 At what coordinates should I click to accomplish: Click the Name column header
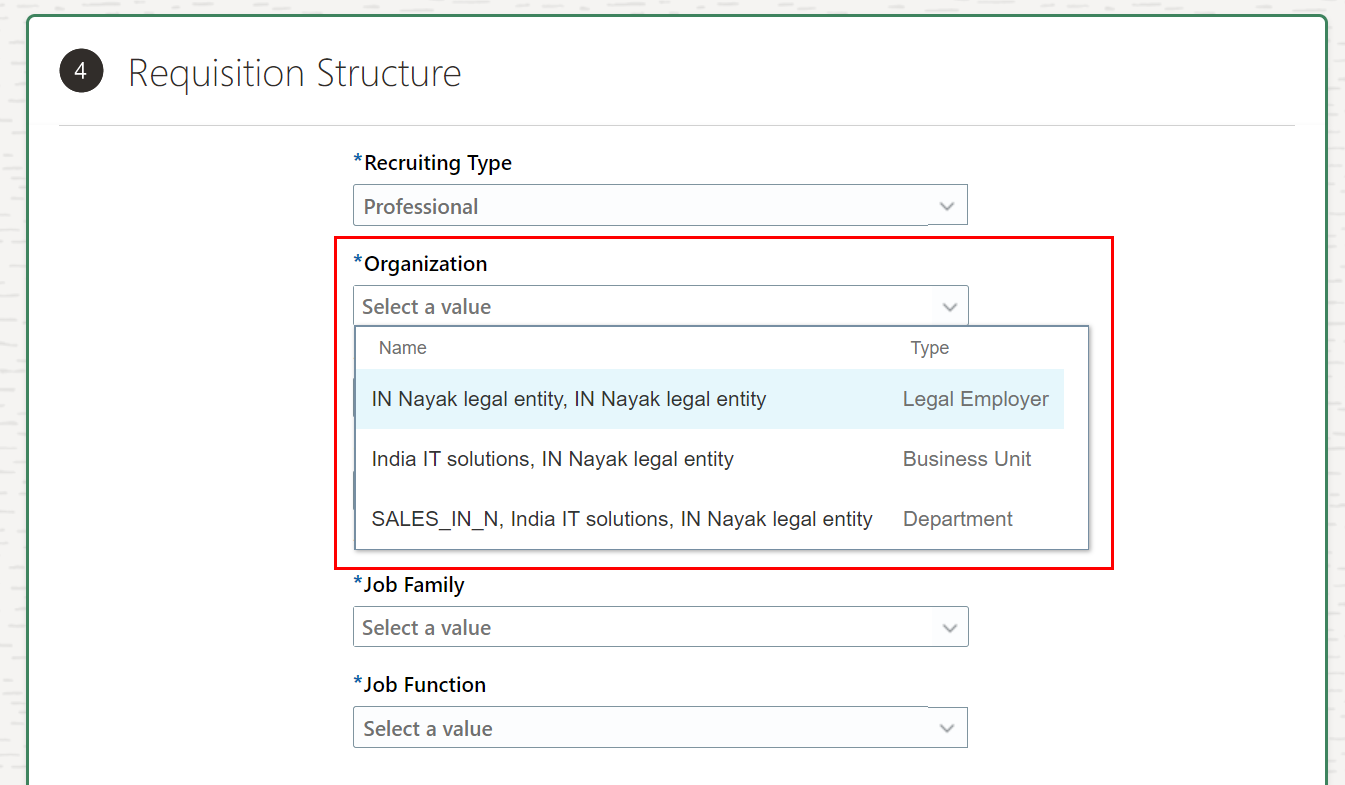click(402, 347)
